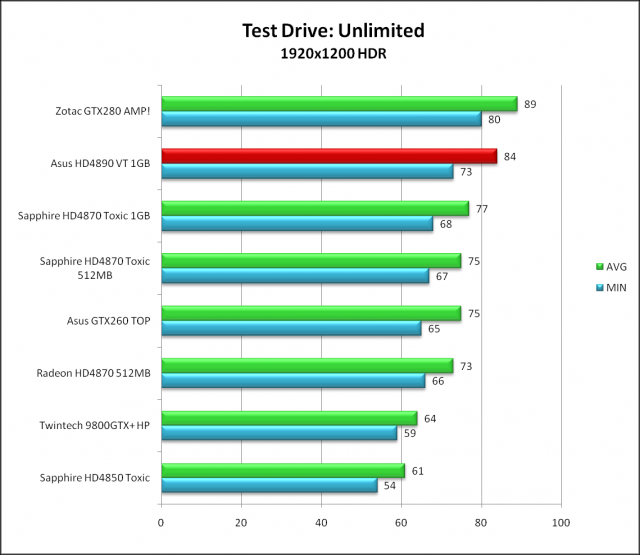This screenshot has width=640, height=555.
Task: Select the green Sapphire HD4870 Toxic 512MB bar
Action: pos(311,261)
